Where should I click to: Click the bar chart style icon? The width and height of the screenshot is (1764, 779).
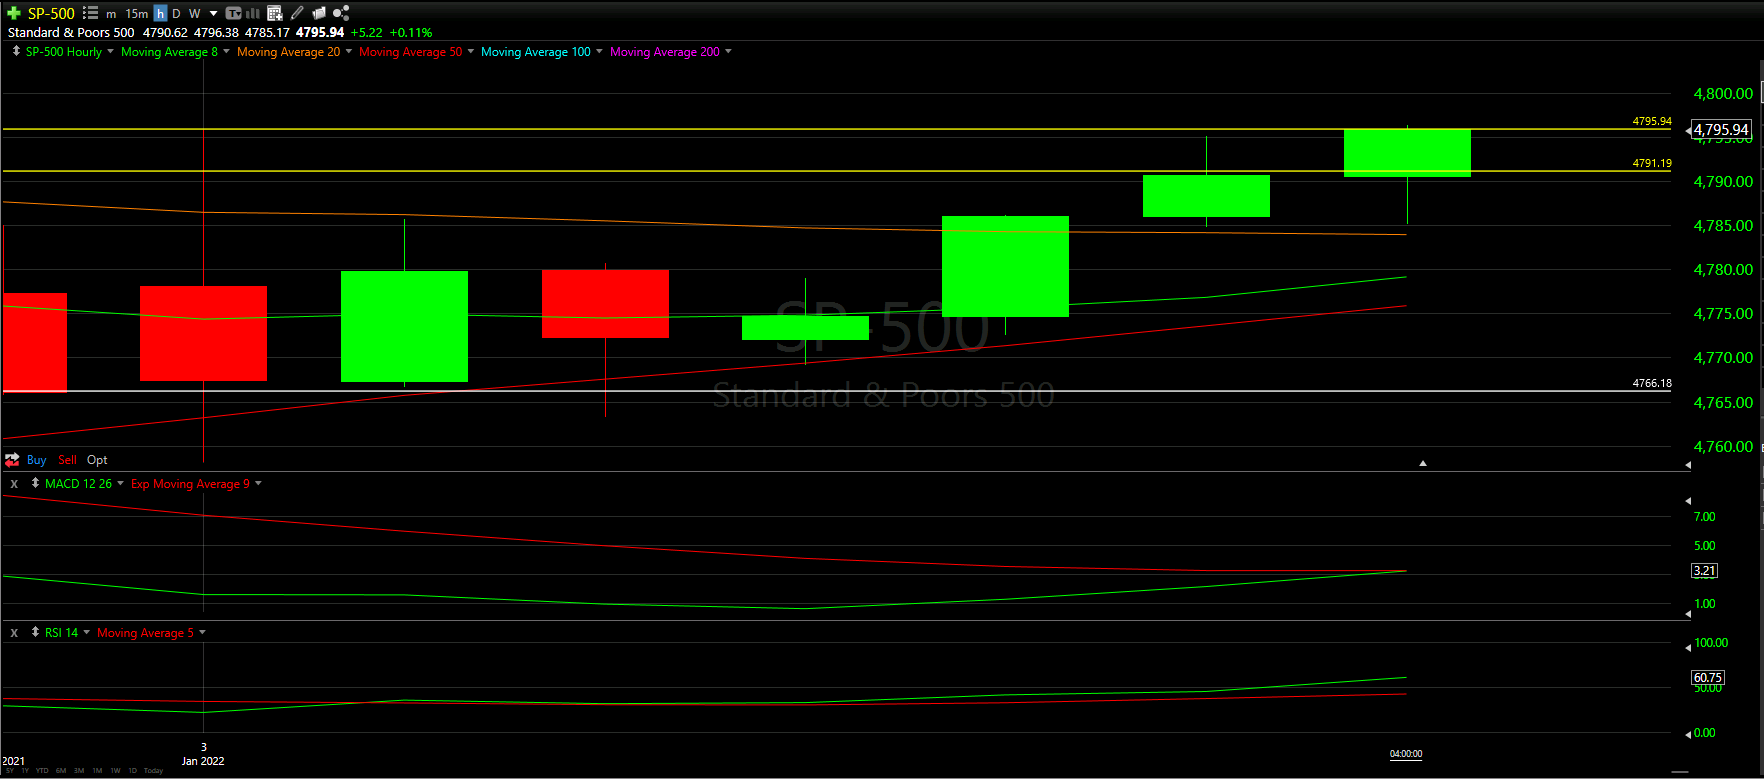coord(253,13)
